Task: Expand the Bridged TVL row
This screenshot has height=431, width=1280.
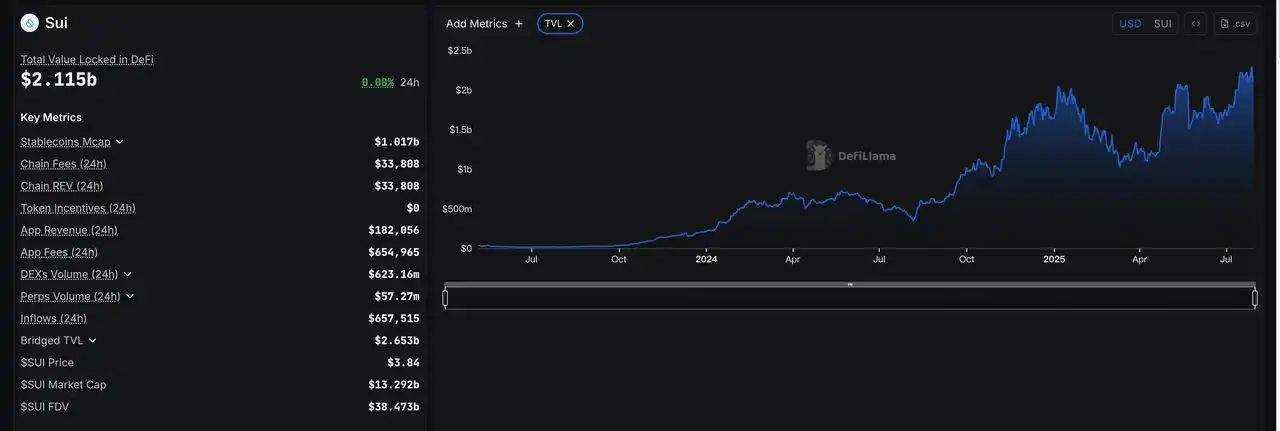Action: point(93,341)
